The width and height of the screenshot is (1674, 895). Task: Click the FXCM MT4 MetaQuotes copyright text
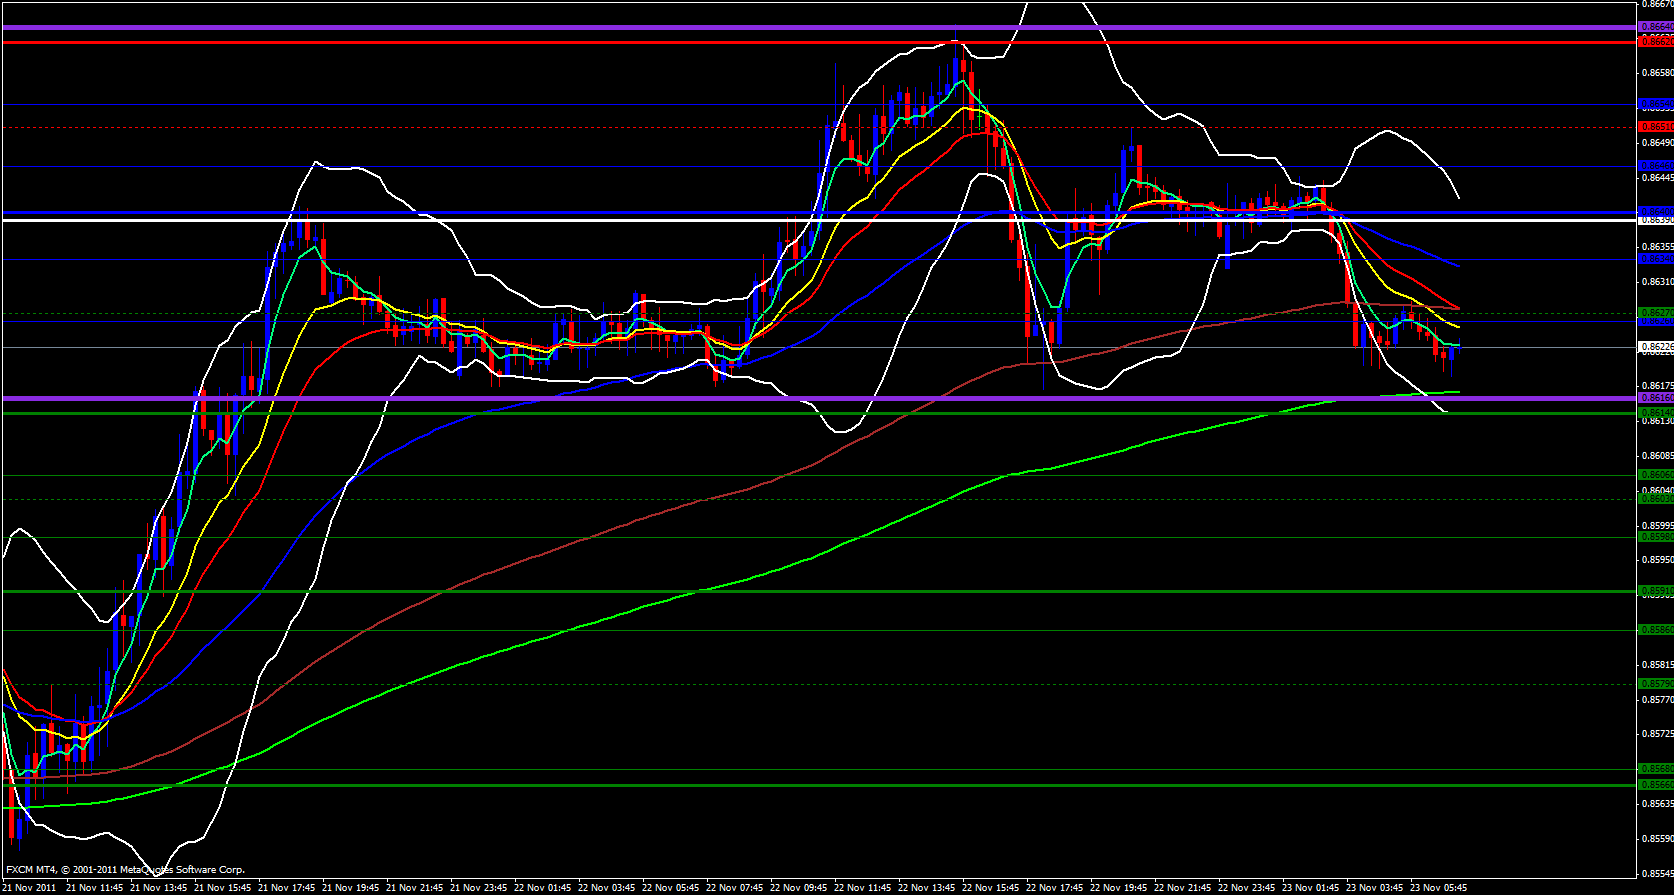click(125, 870)
